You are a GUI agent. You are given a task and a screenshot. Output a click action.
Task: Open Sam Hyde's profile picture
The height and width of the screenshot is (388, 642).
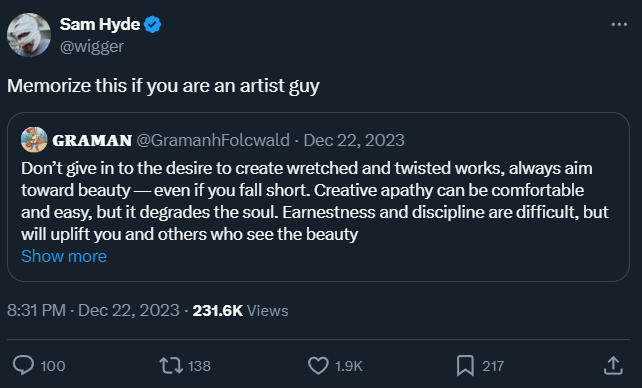coord(29,35)
